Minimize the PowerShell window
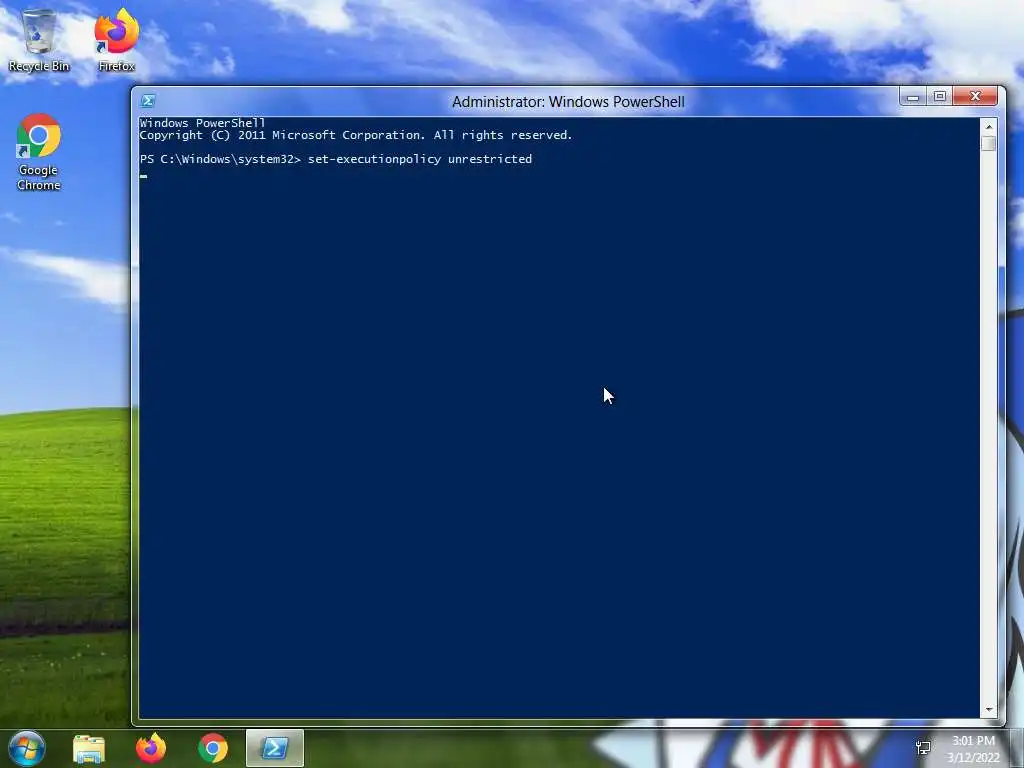 (913, 97)
